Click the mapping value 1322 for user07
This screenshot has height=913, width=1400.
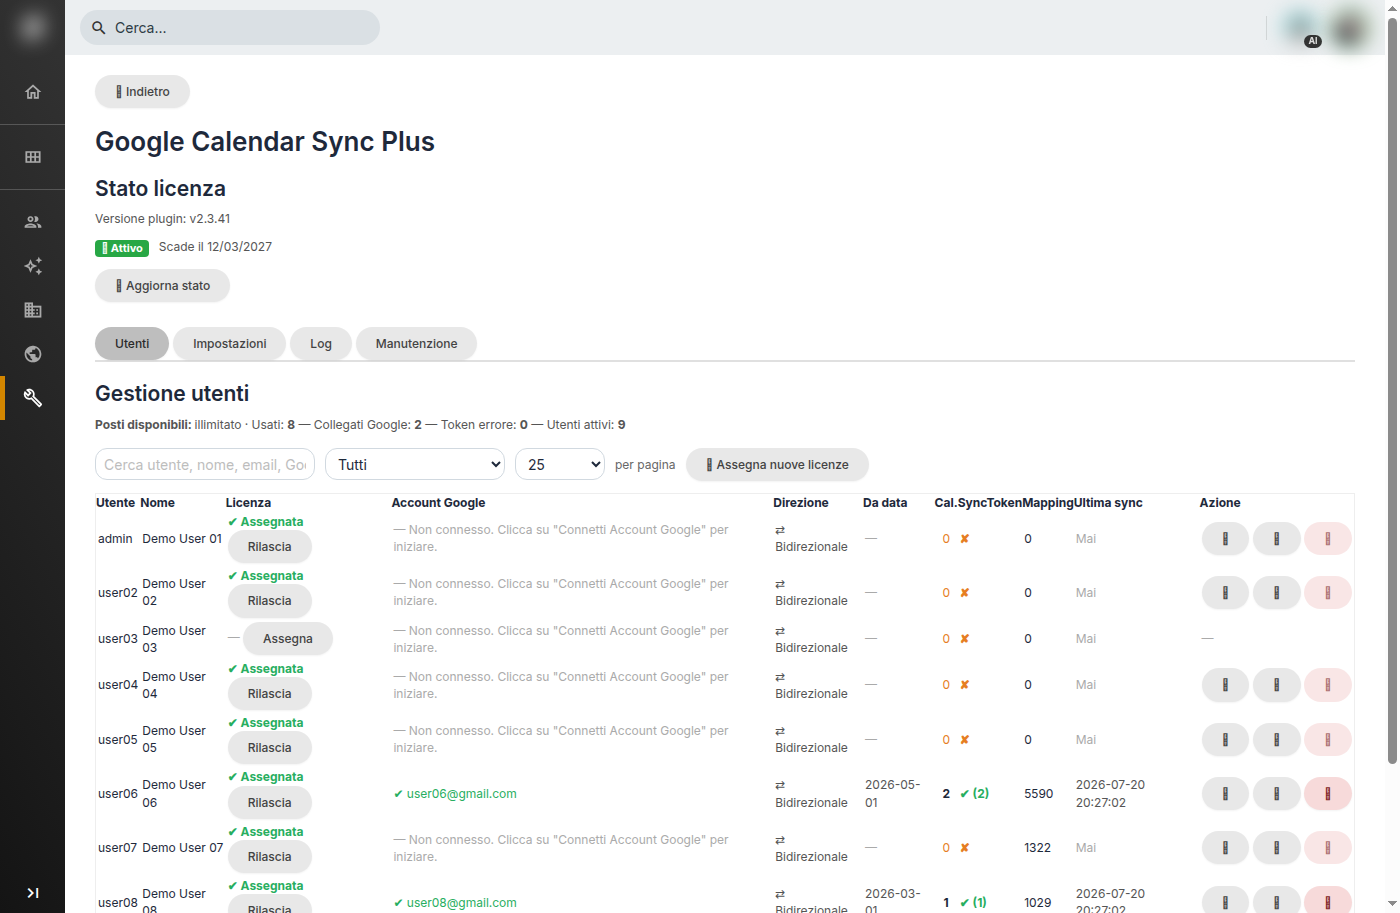coord(1037,848)
